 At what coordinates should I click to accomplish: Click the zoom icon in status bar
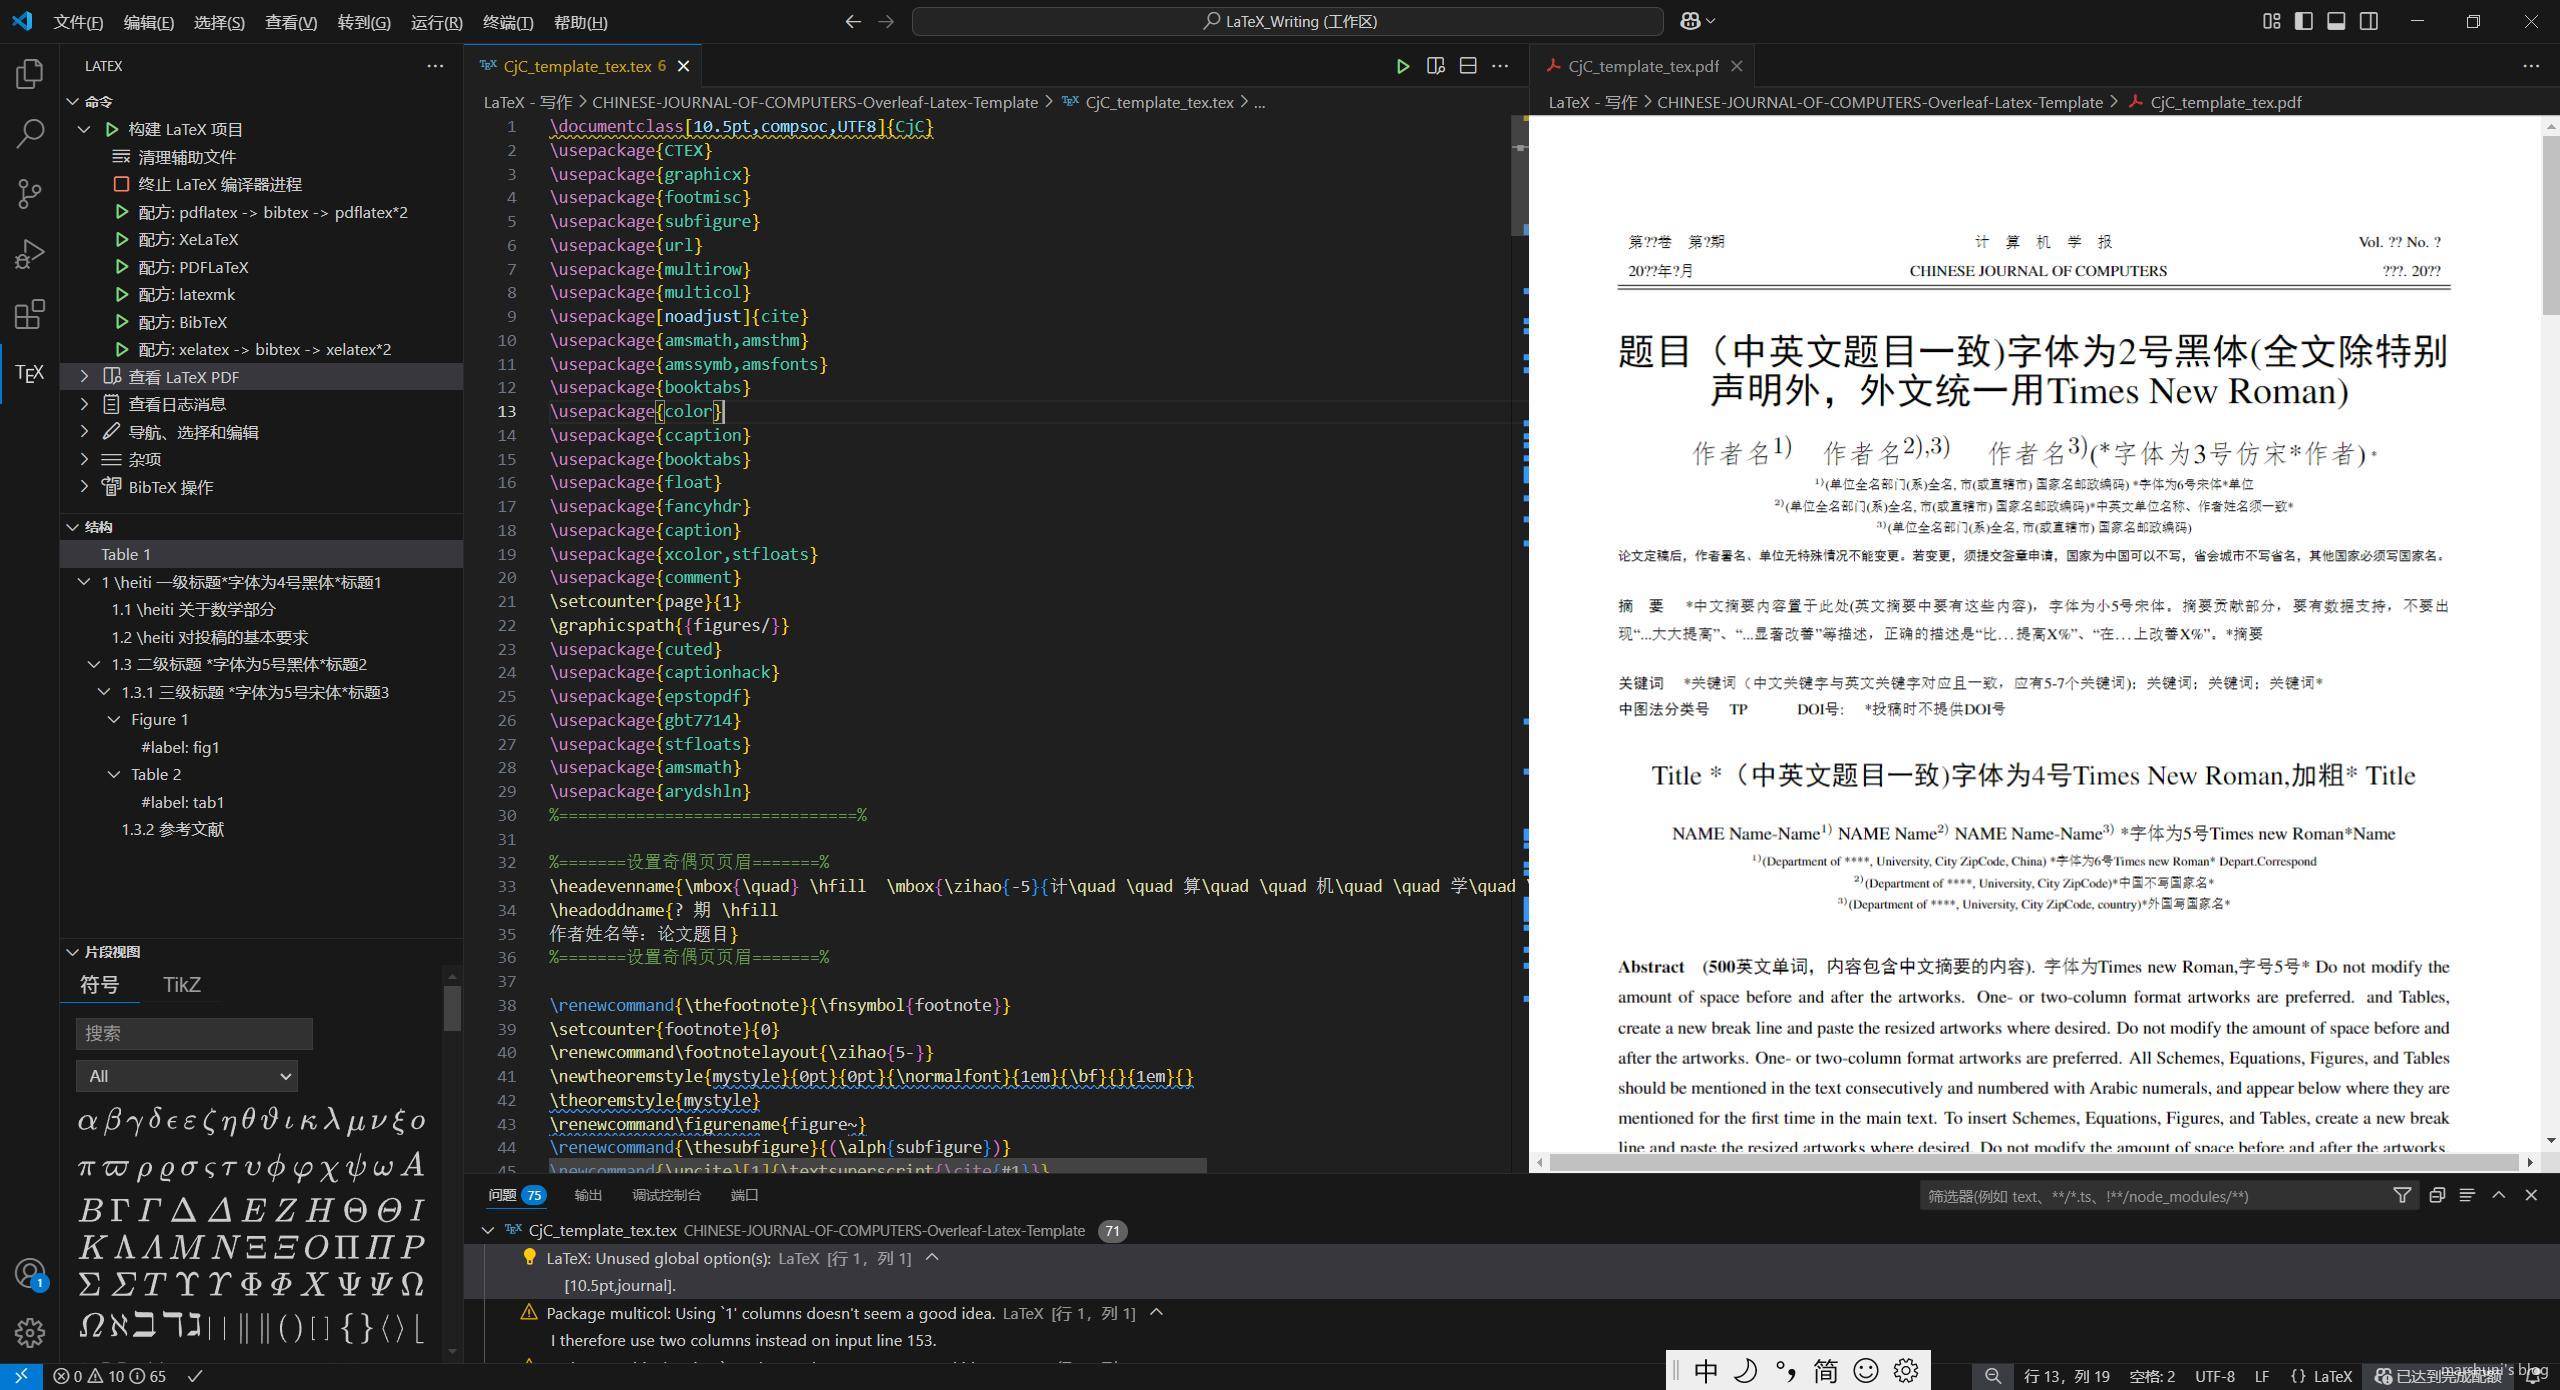(x=1993, y=1376)
